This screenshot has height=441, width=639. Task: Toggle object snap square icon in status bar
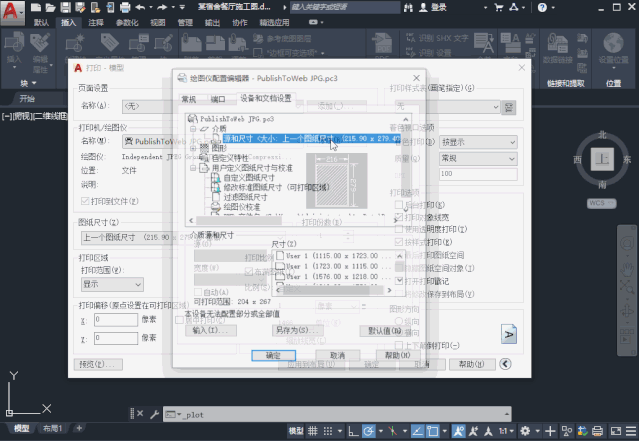point(432,431)
